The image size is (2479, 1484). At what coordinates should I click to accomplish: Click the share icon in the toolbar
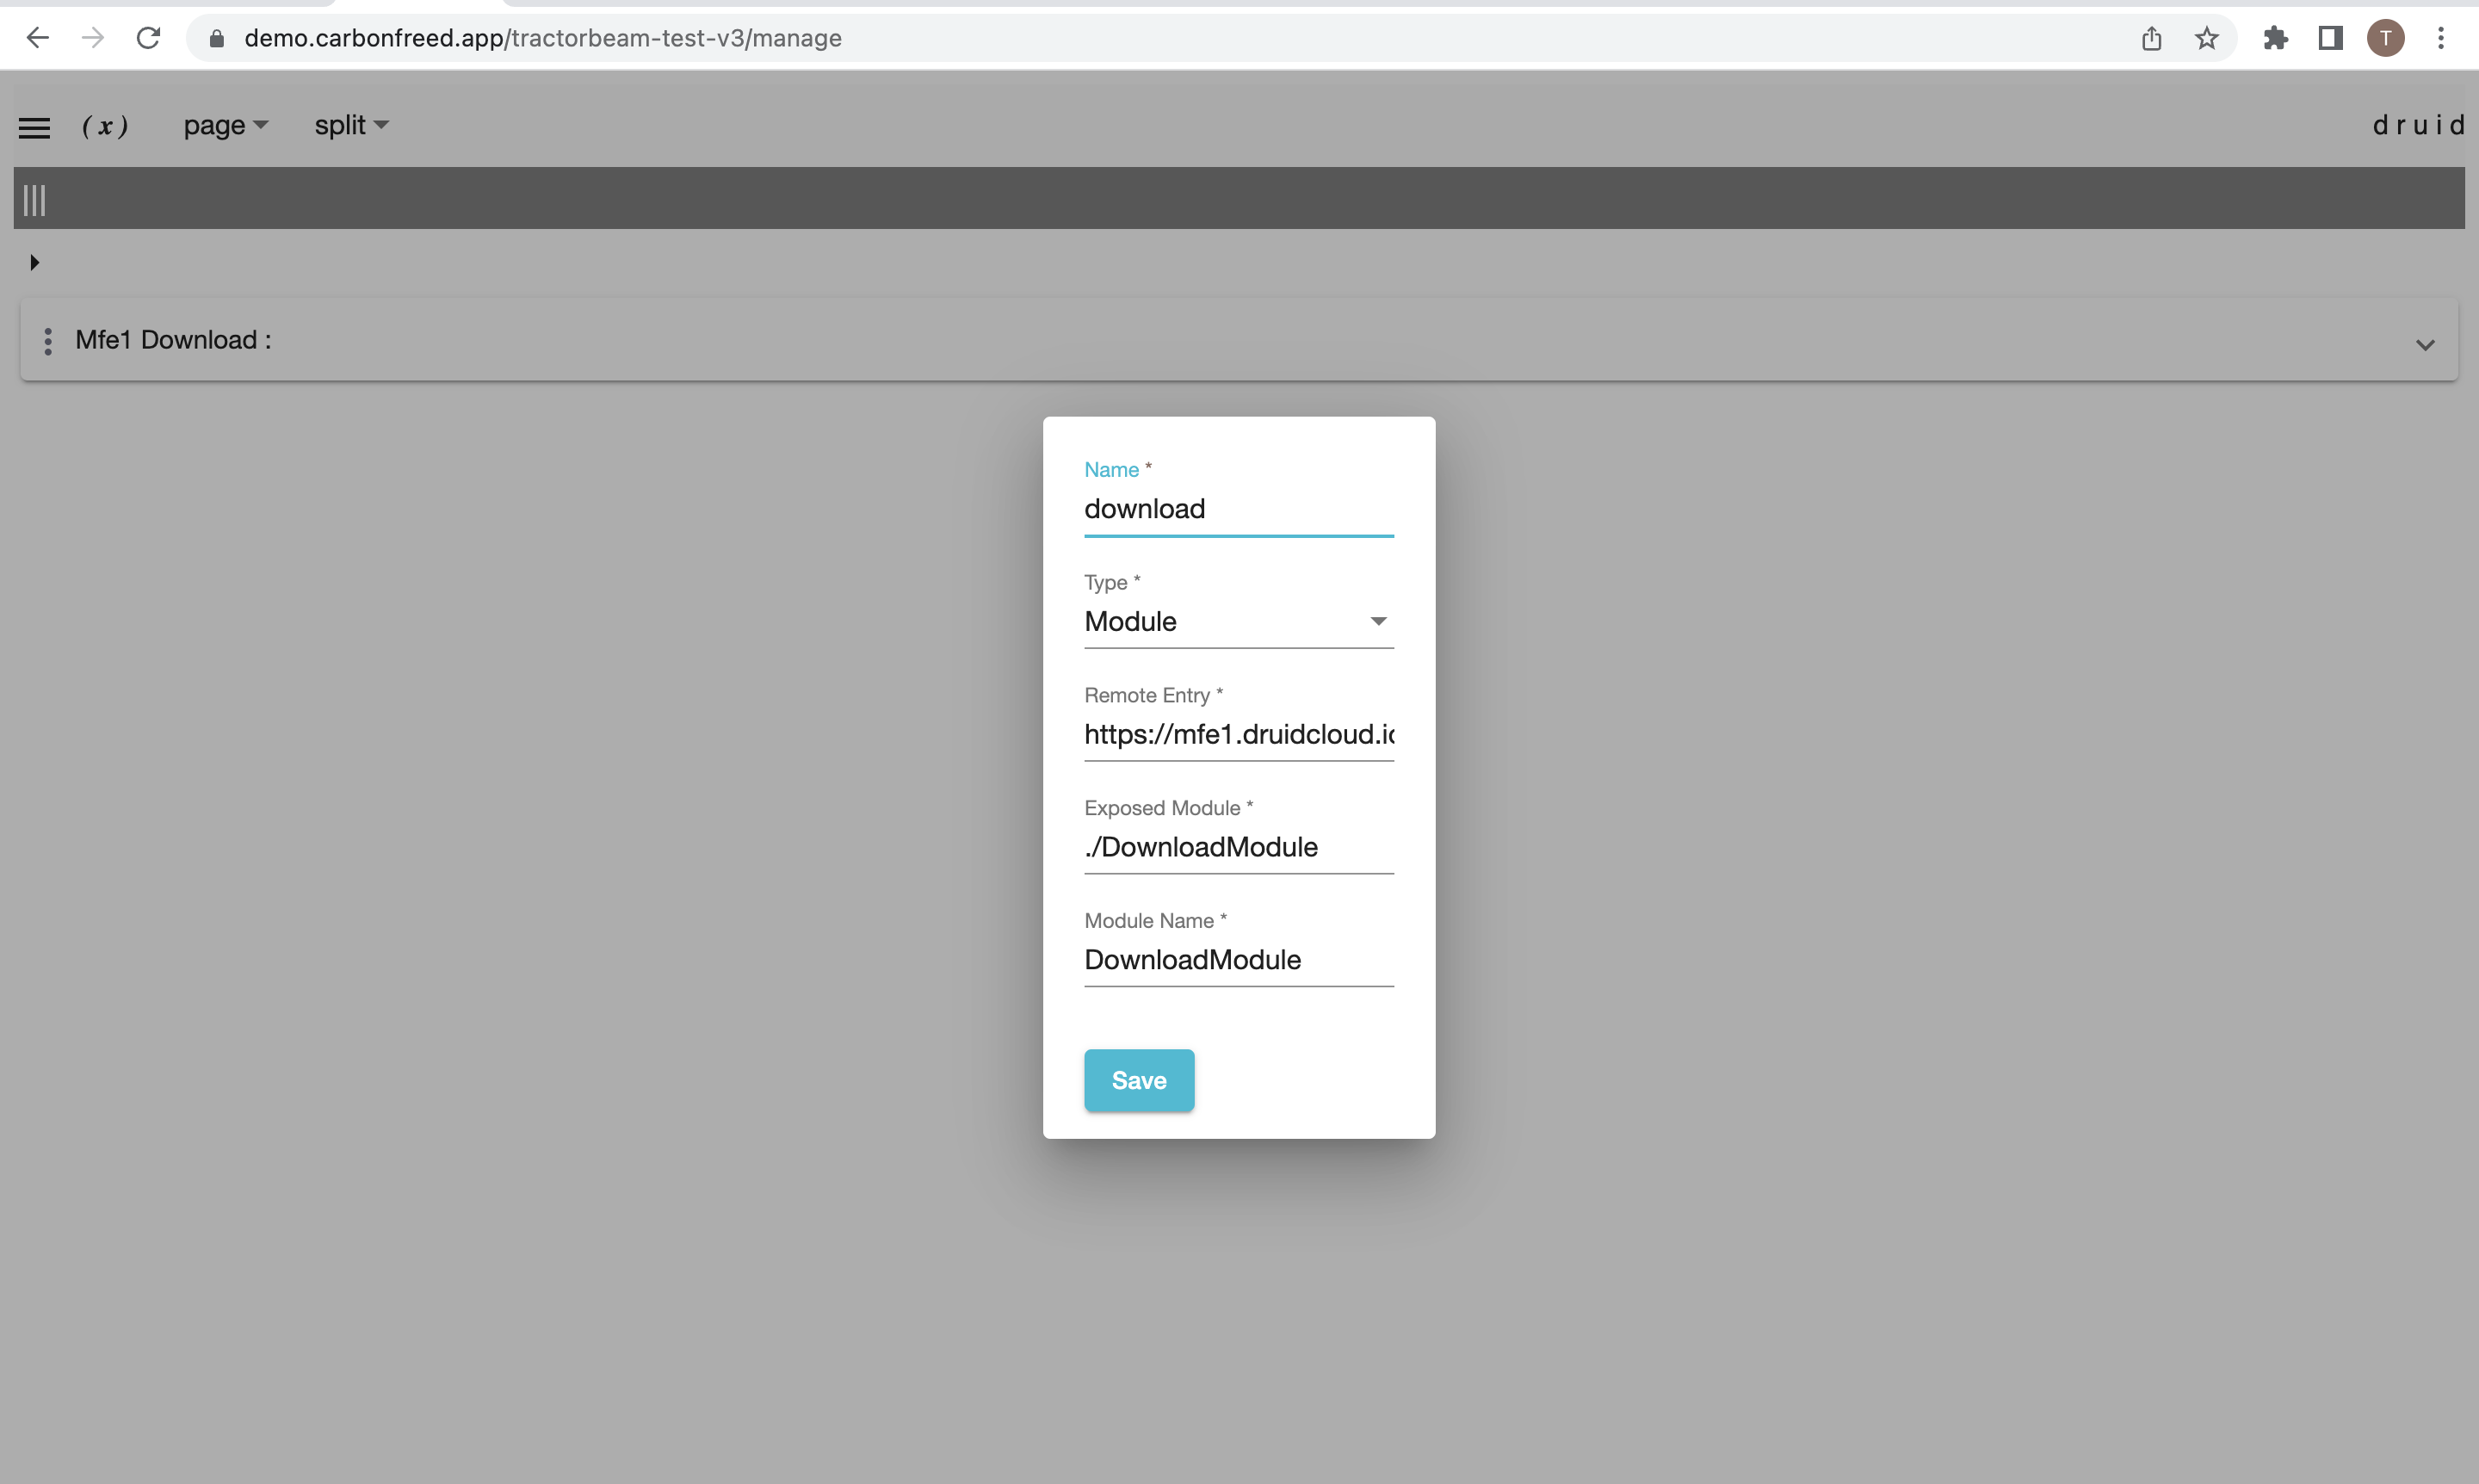2151,38
